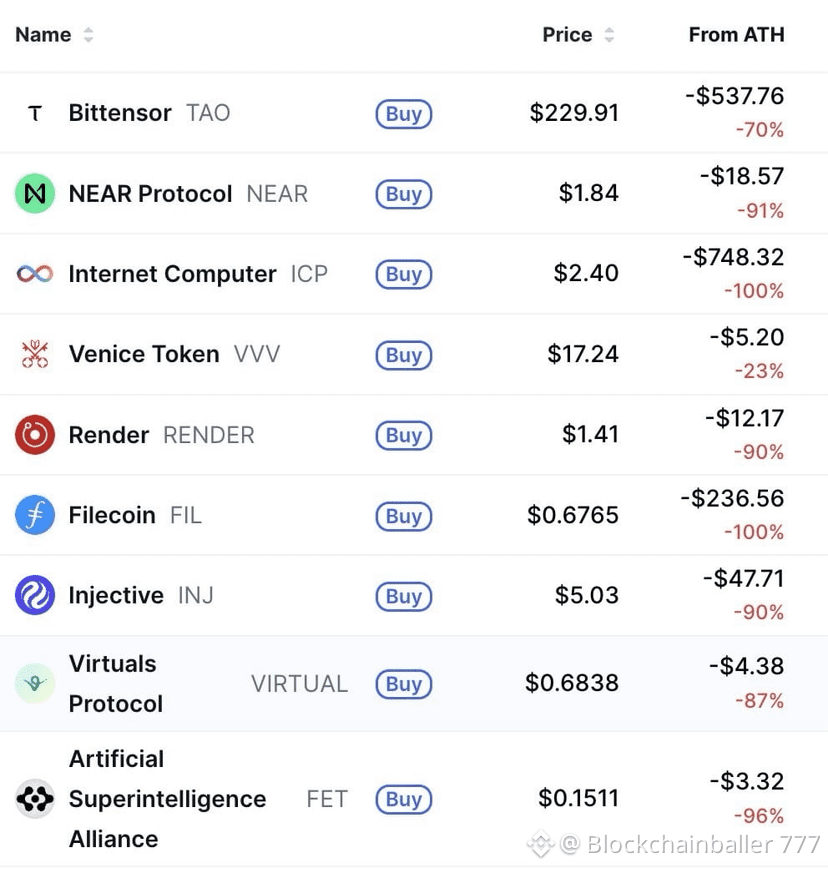Open the Artificial Superintelligence Alliance logo
This screenshot has width=828, height=869.
tap(35, 799)
